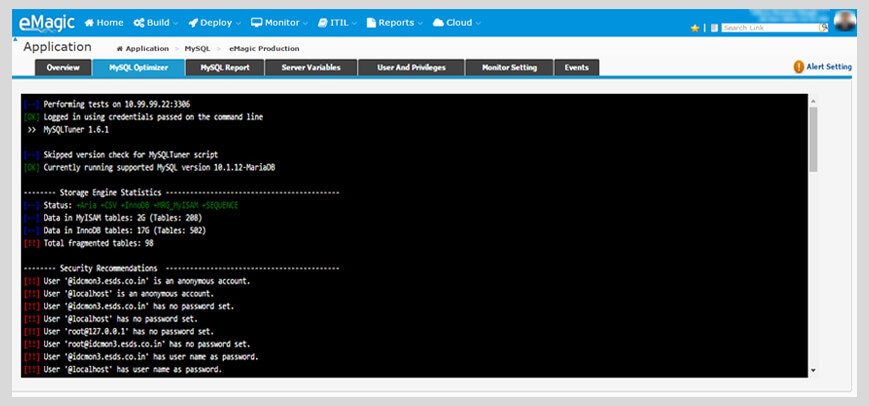
Task: Open the User And Privileges tab
Action: [x=411, y=68]
